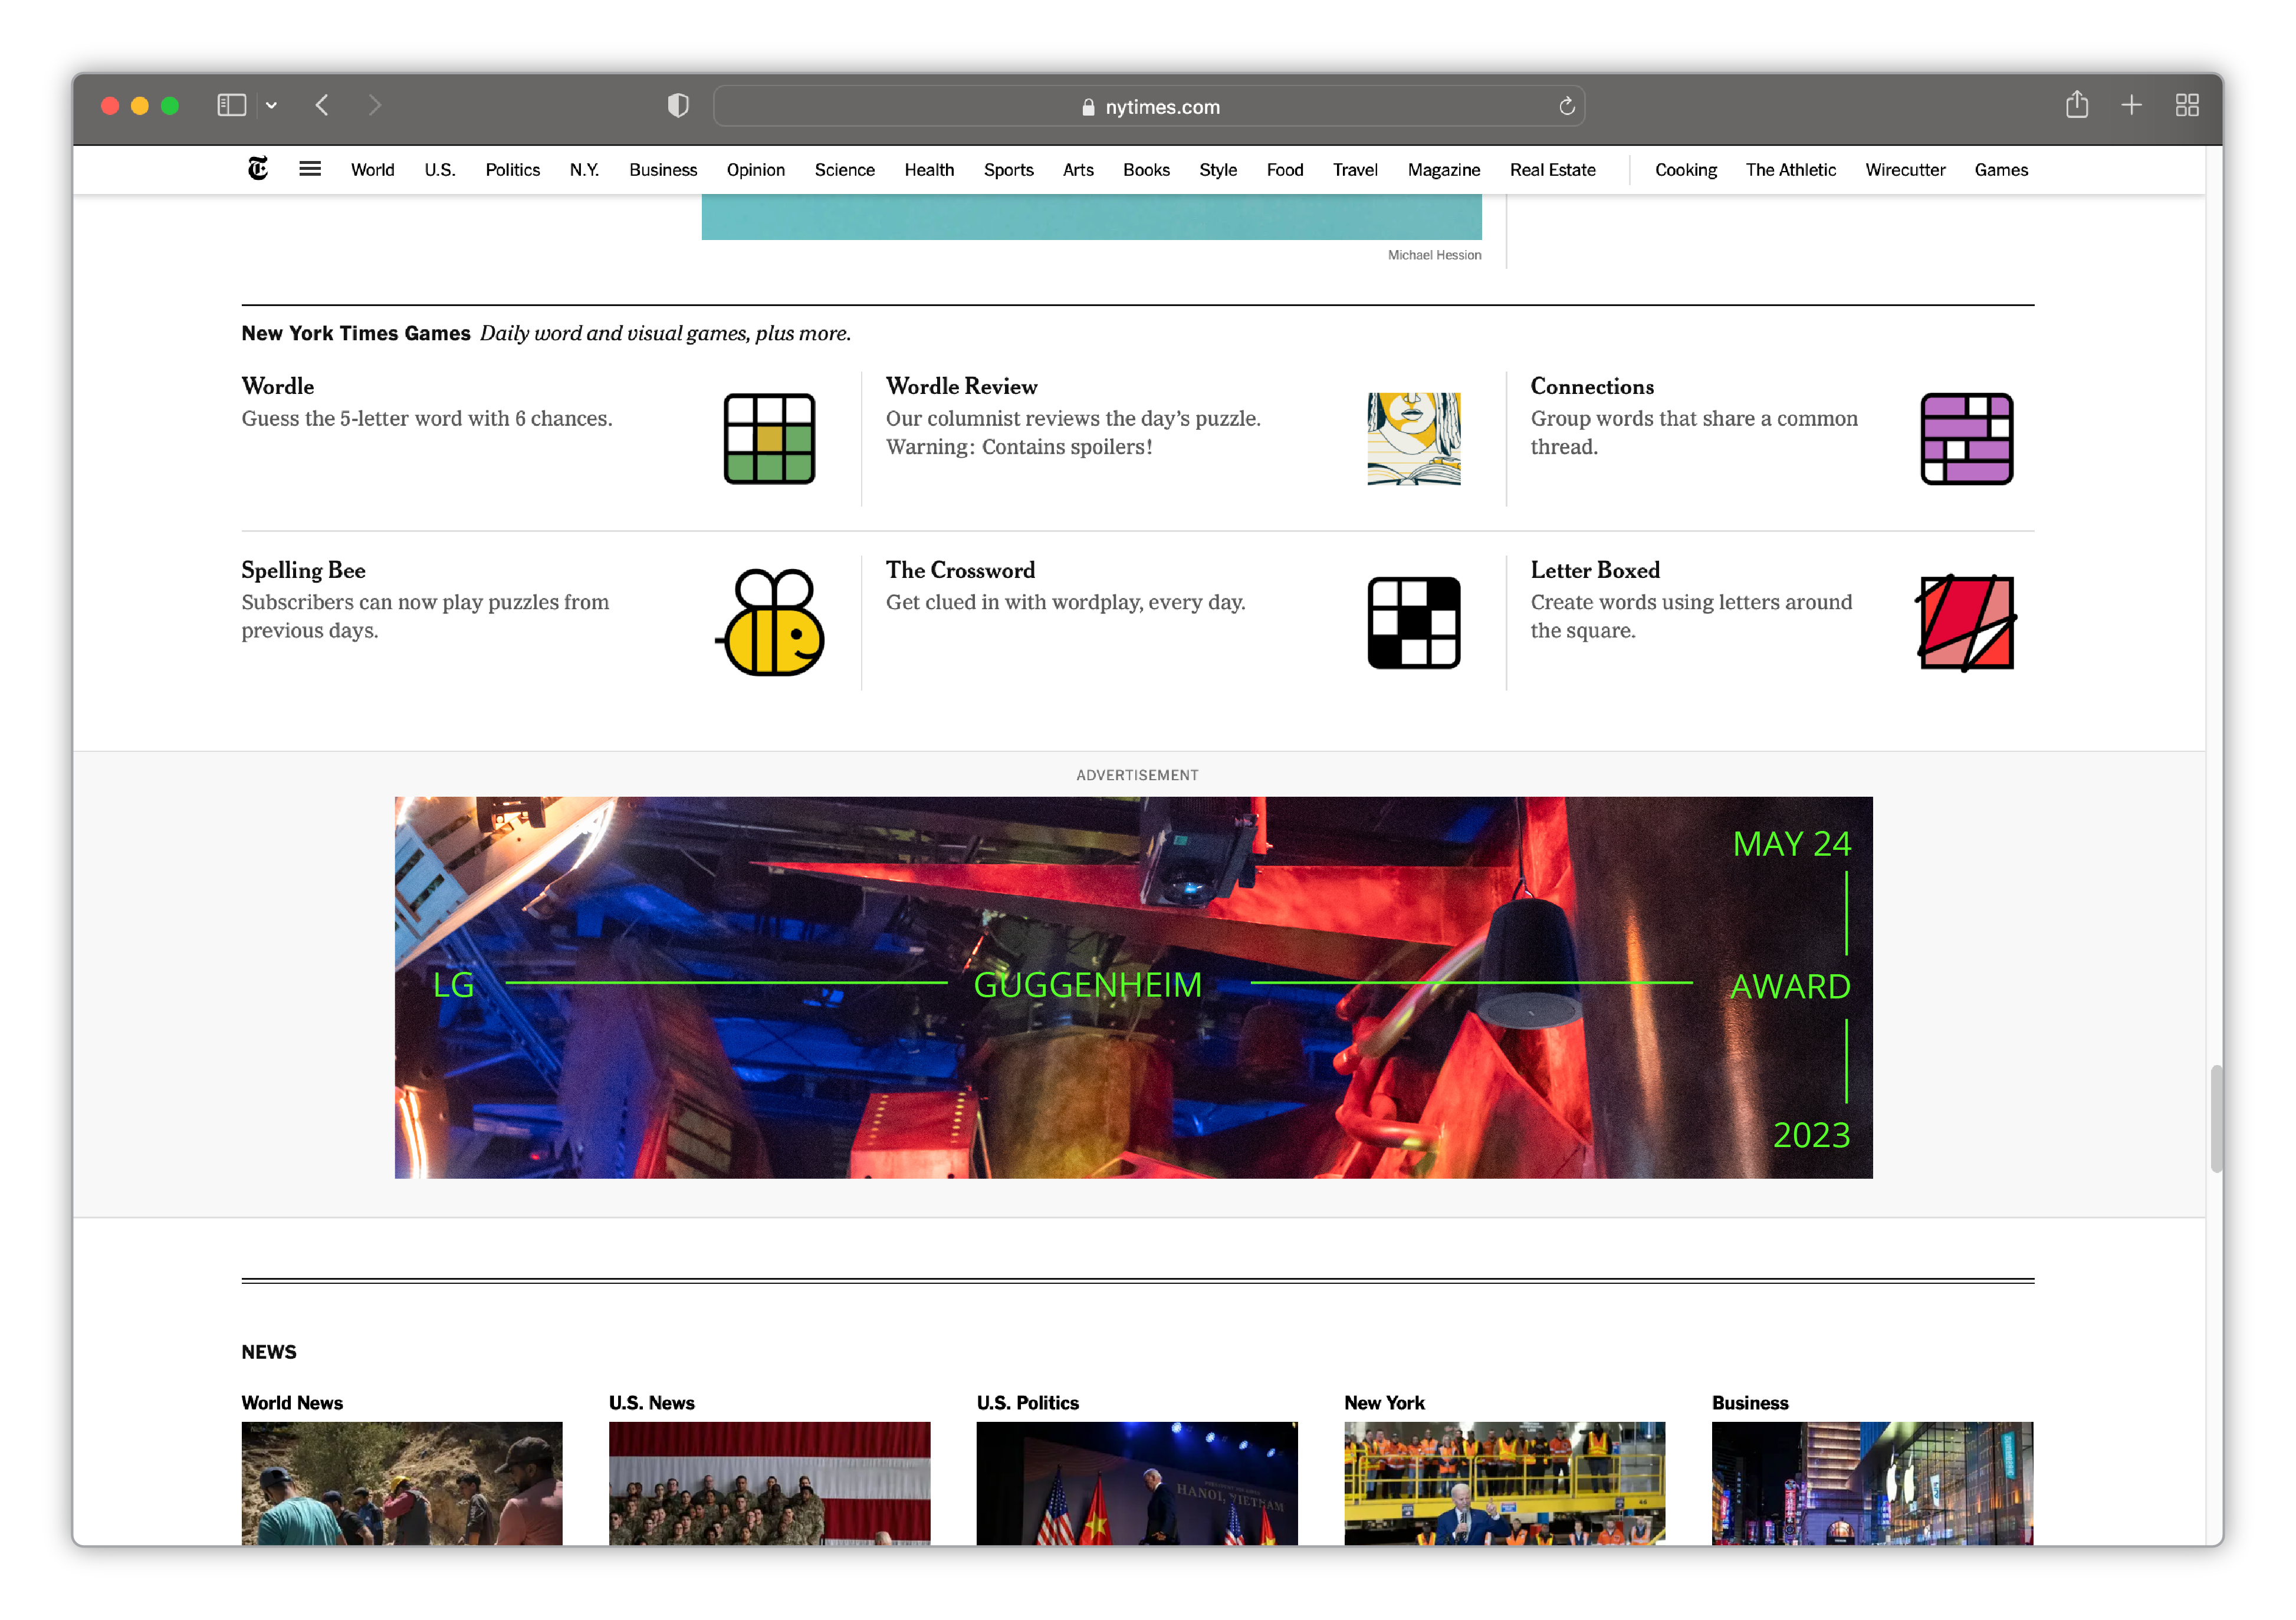
Task: Open the Wordle Review headline
Action: point(961,386)
